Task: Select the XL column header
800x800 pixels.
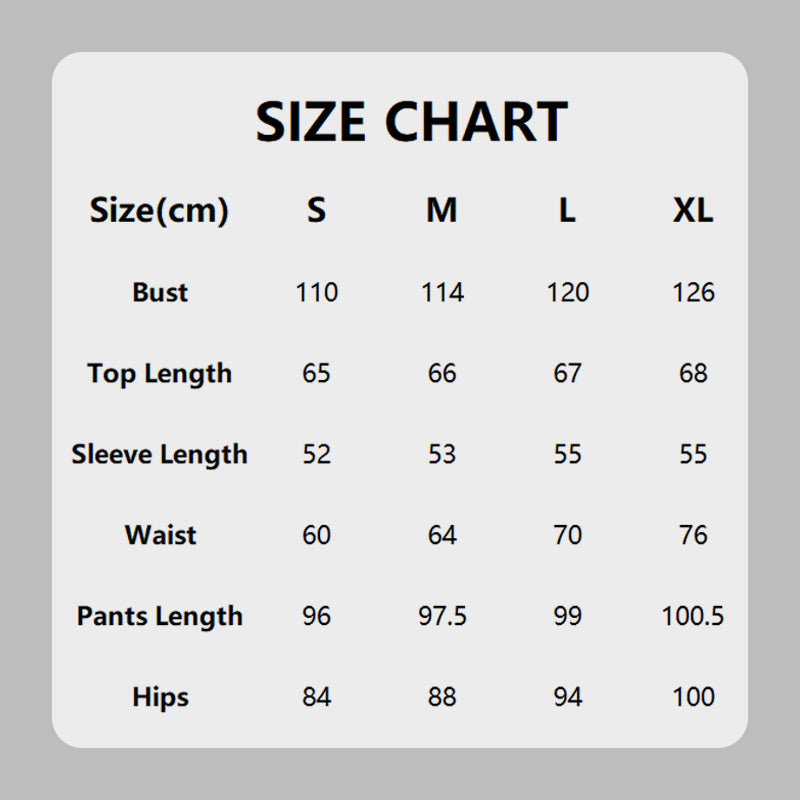Action: (693, 211)
